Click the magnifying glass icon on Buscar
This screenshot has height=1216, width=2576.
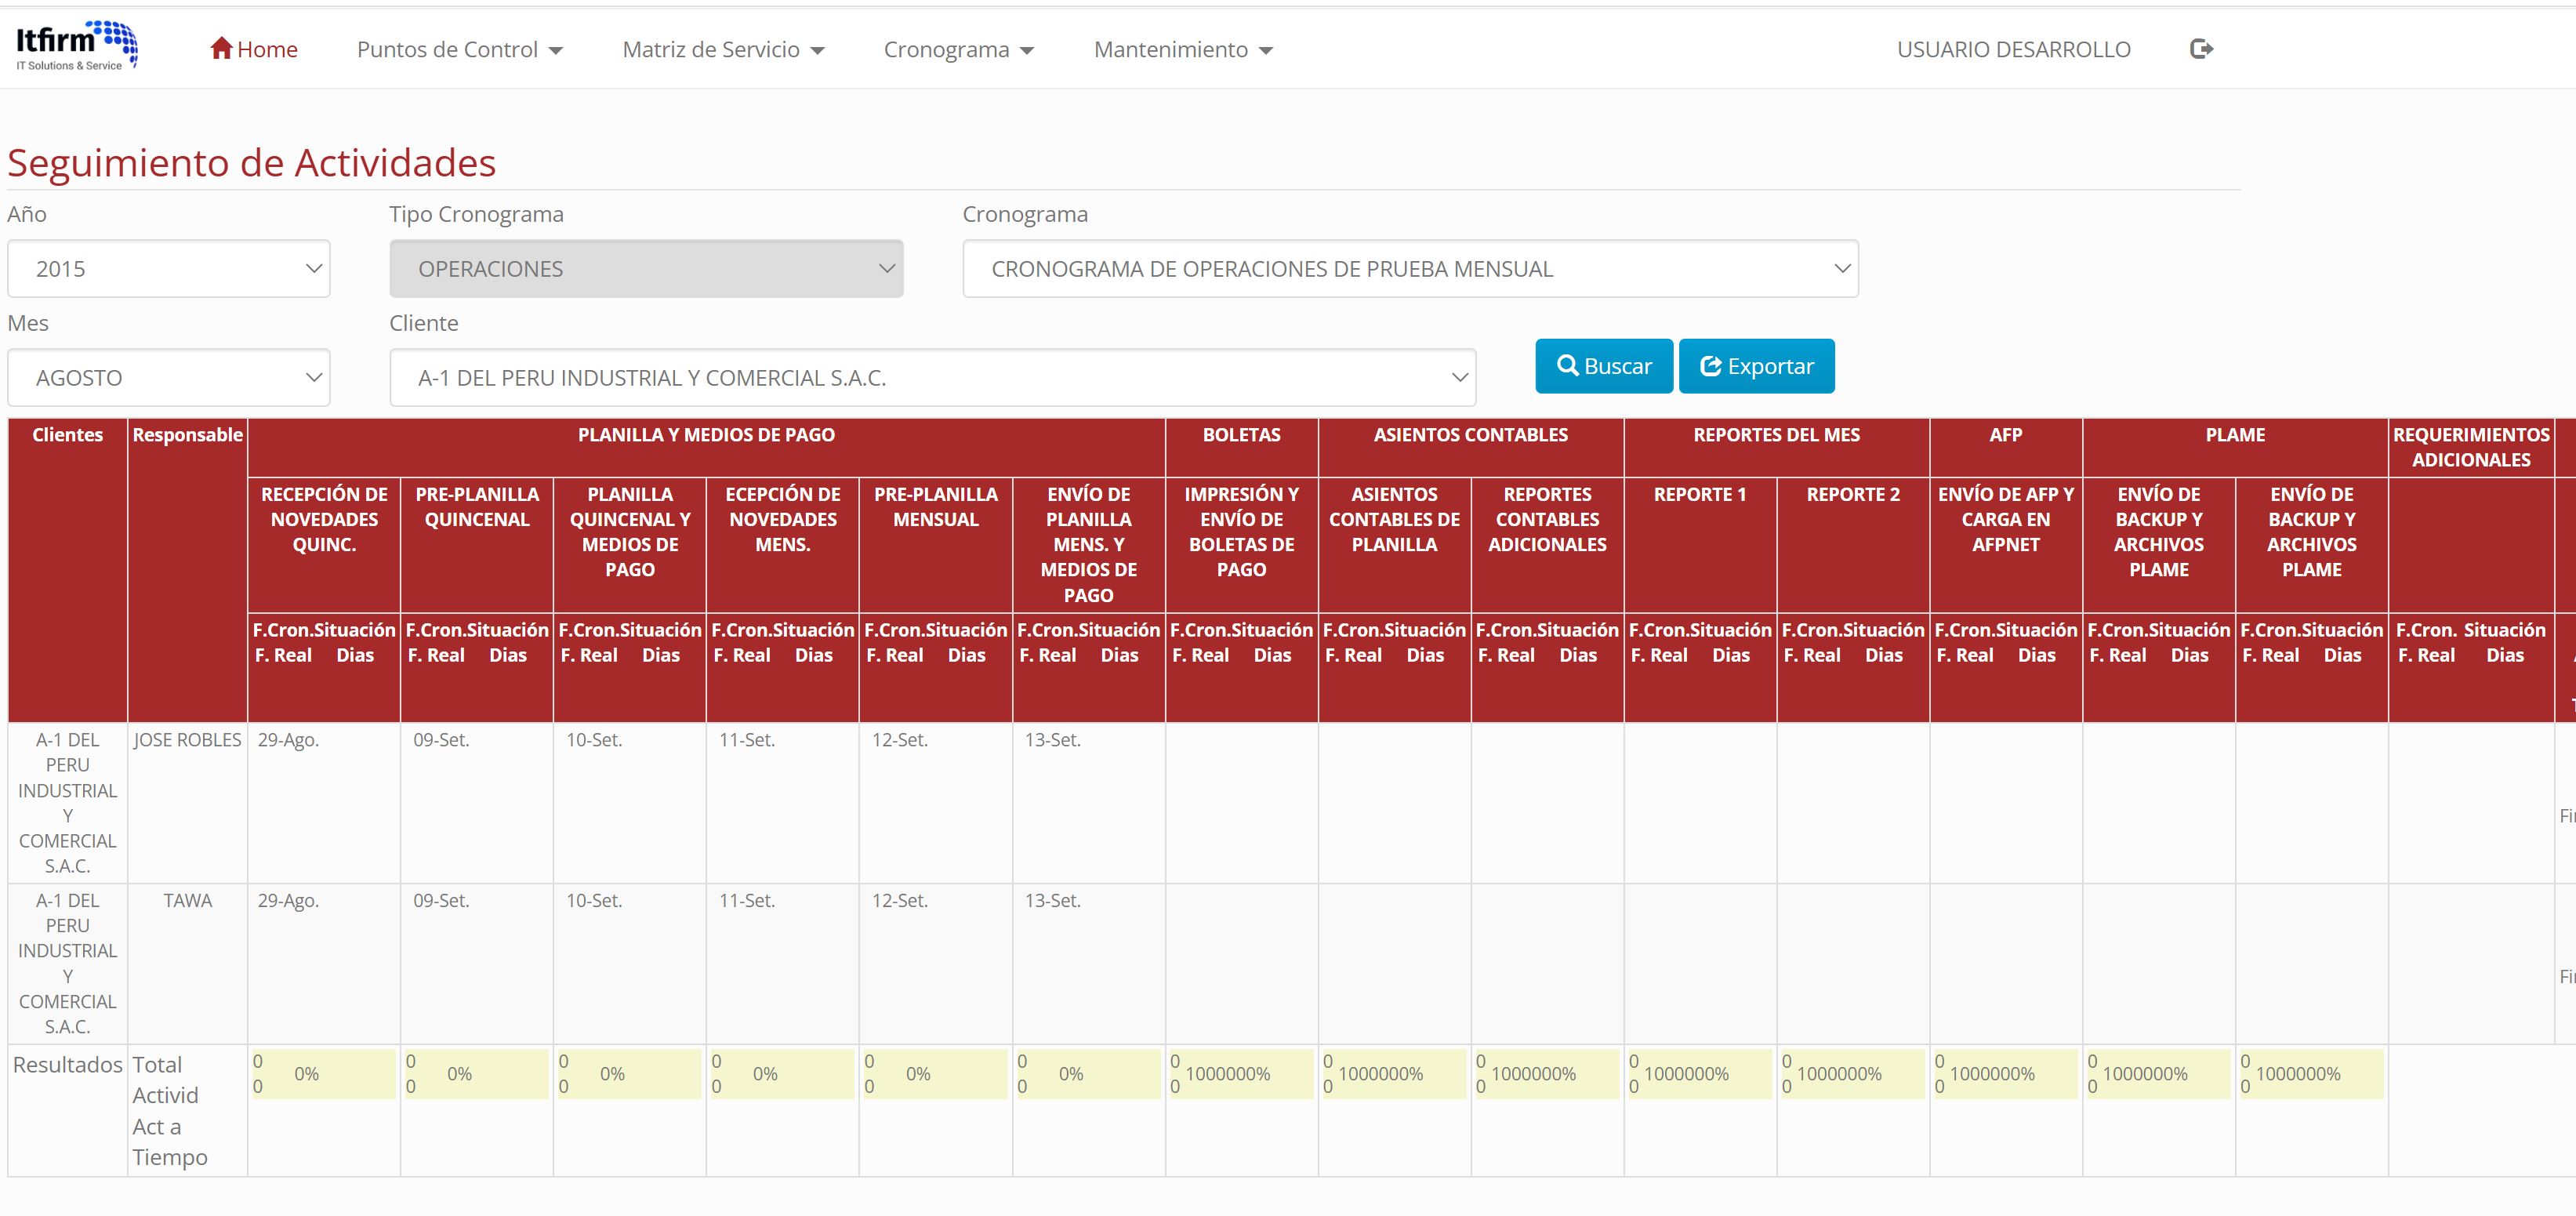point(1570,366)
